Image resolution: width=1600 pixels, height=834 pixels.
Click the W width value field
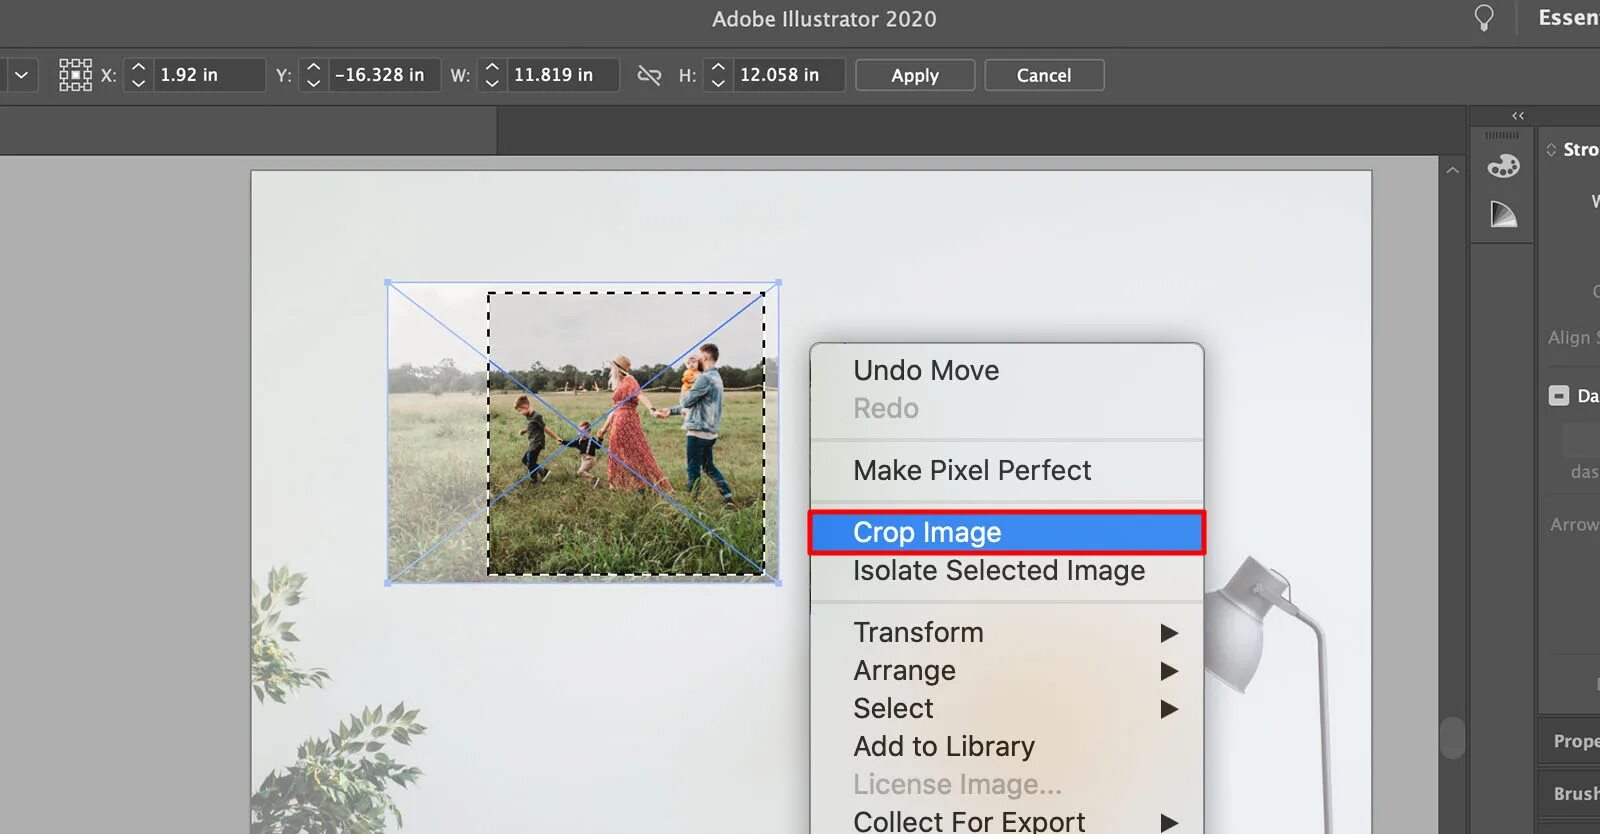click(561, 75)
